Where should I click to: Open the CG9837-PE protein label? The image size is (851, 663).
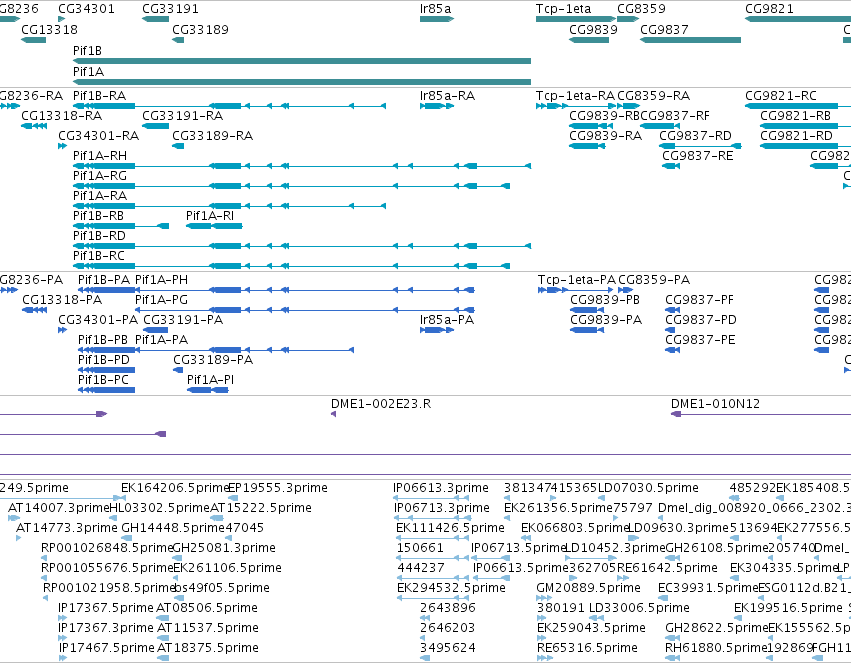(x=700, y=340)
